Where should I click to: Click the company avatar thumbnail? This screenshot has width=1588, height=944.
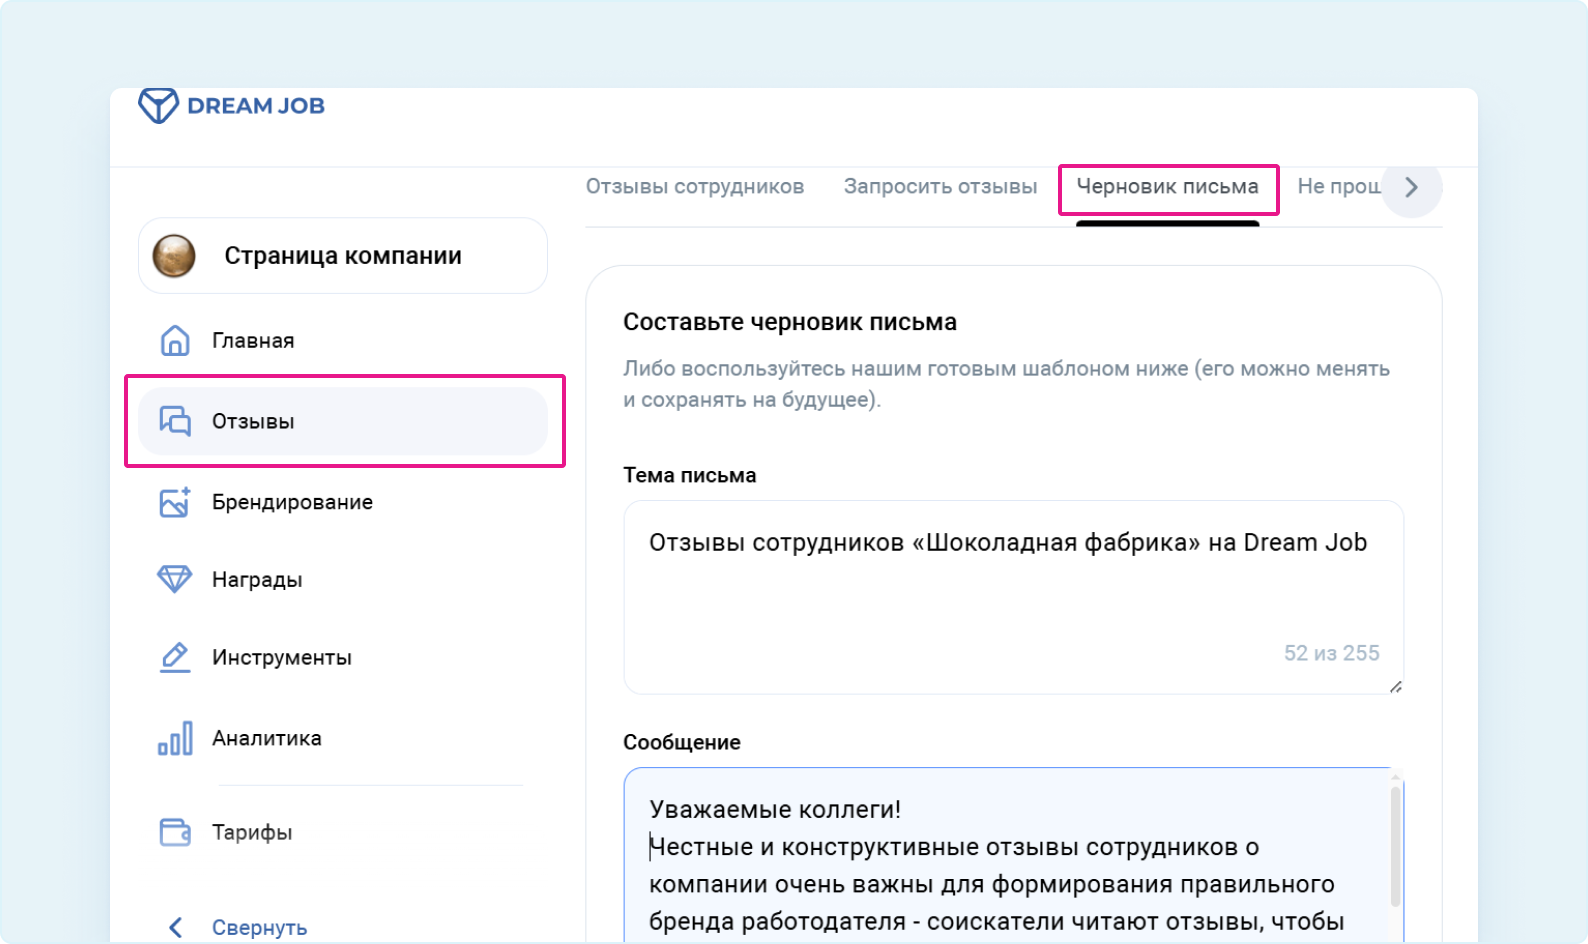coord(174,256)
